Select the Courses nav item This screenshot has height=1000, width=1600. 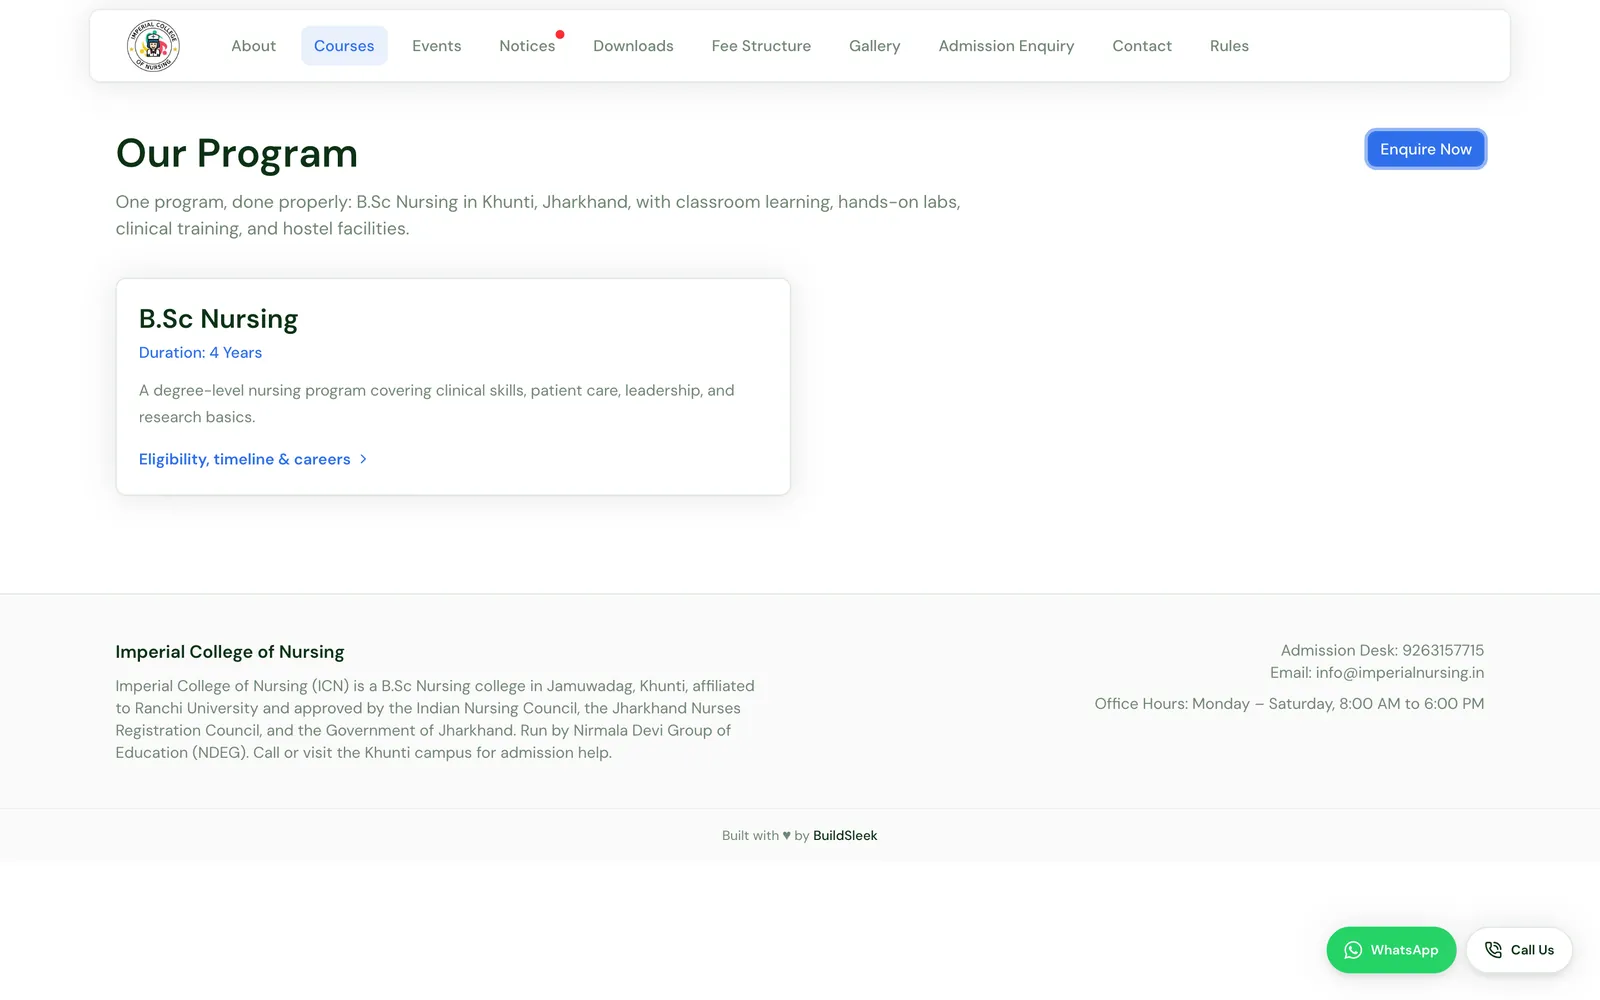[x=344, y=46]
